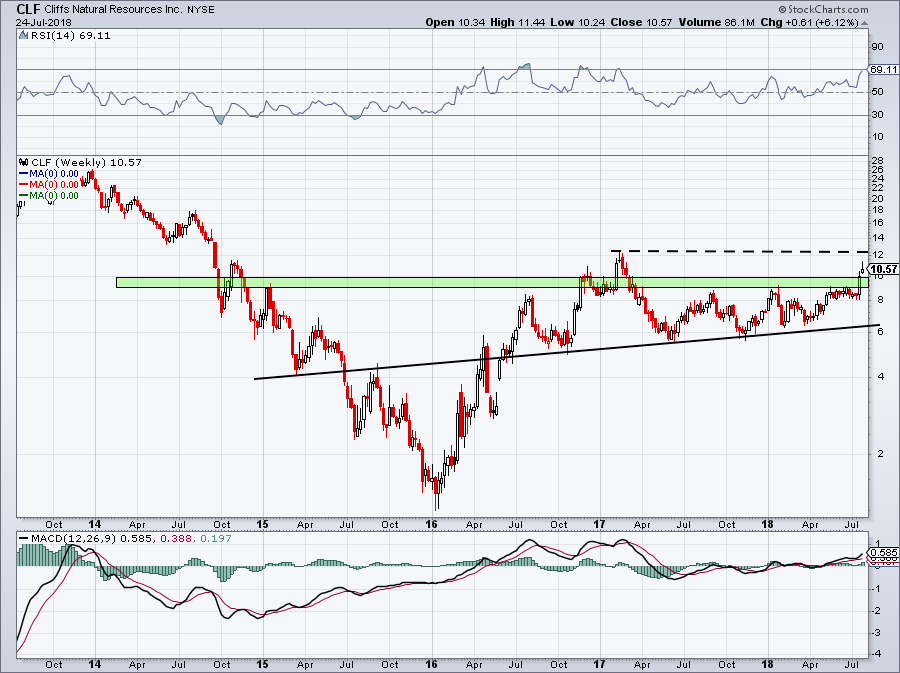The image size is (900, 673).
Task: Click the 0.585 MACD value tag
Action: pos(884,553)
